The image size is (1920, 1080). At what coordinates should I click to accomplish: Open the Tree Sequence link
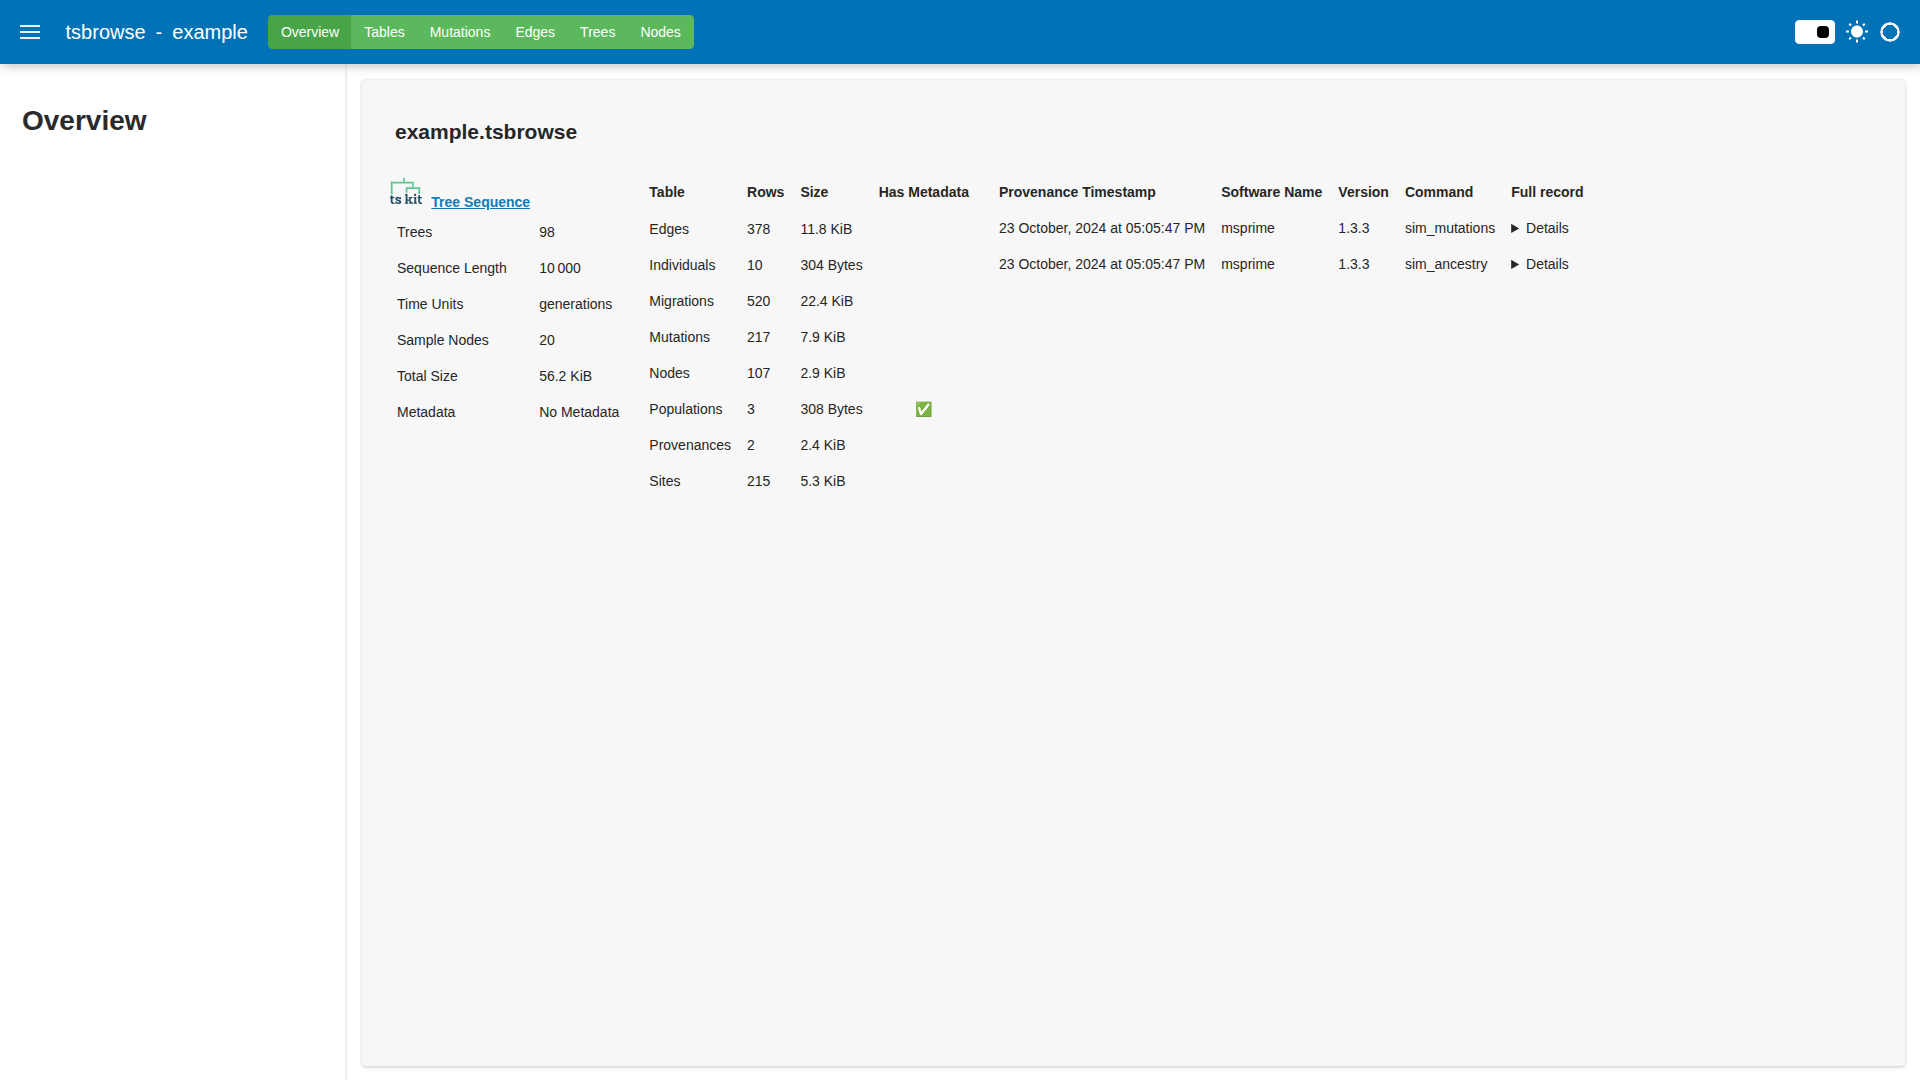pos(480,202)
